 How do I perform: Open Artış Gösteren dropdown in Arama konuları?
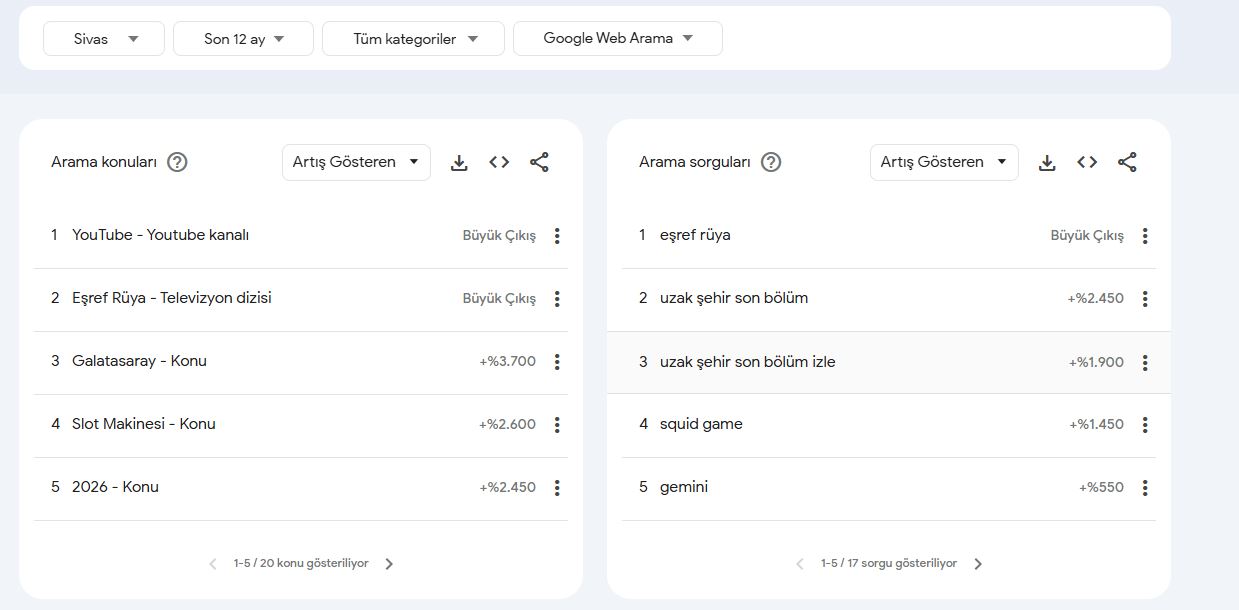[x=356, y=162]
